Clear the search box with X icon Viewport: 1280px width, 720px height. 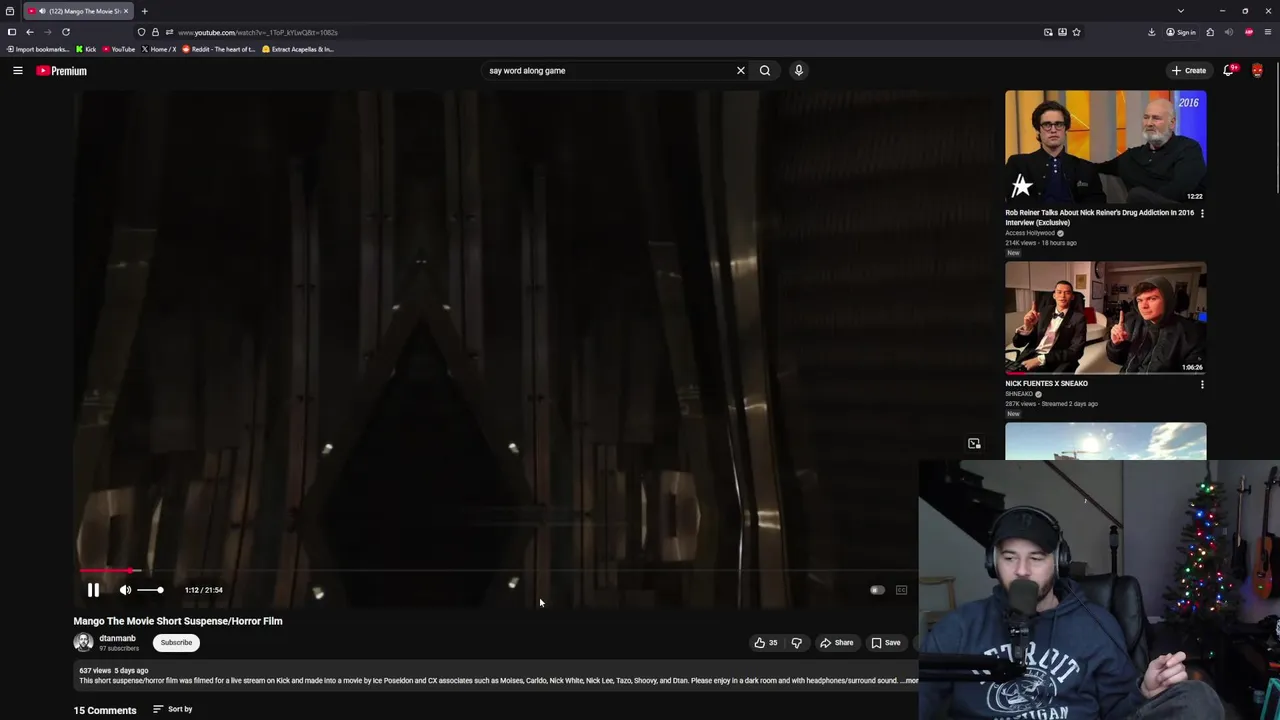741,71
